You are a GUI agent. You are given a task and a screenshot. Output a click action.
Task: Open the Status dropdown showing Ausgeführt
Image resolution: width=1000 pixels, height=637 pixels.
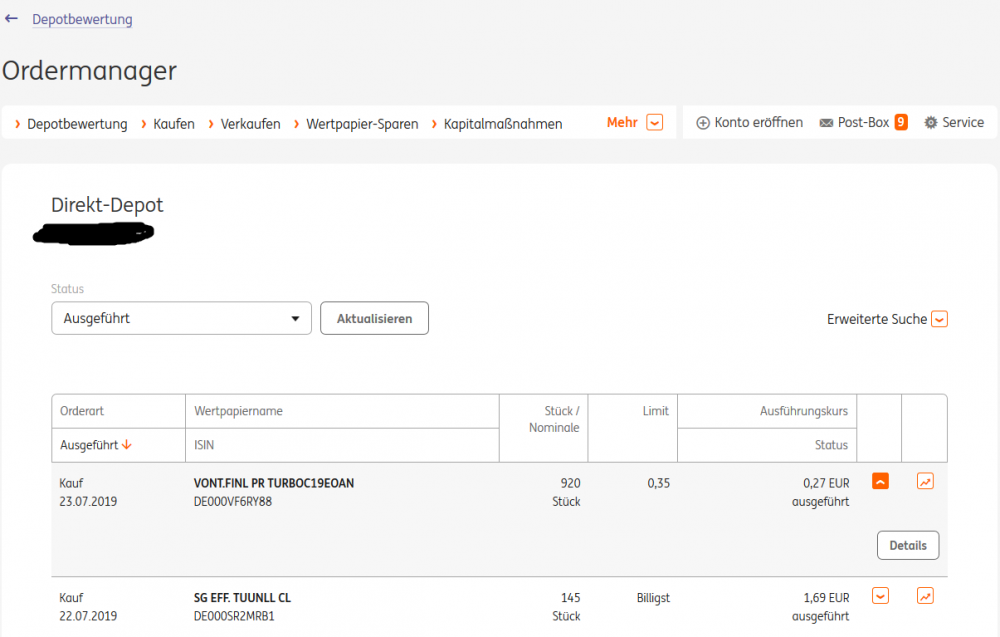[x=181, y=319]
